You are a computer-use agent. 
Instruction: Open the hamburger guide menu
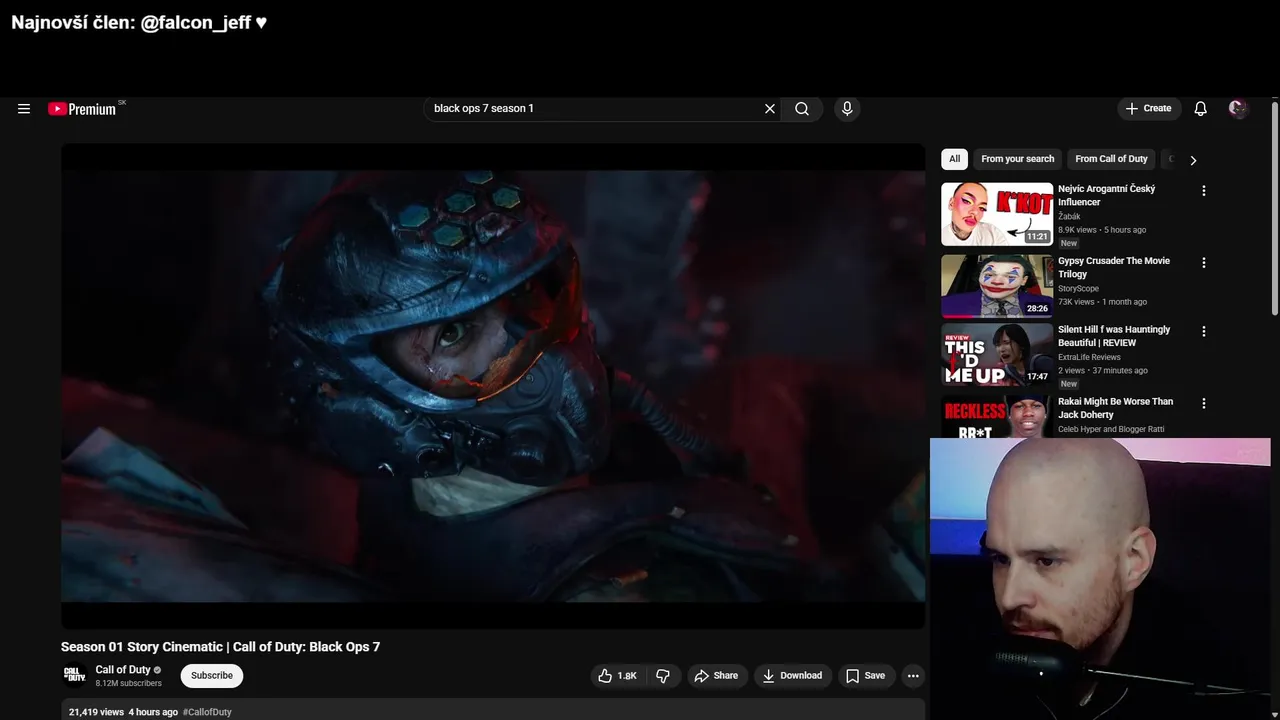[24, 109]
